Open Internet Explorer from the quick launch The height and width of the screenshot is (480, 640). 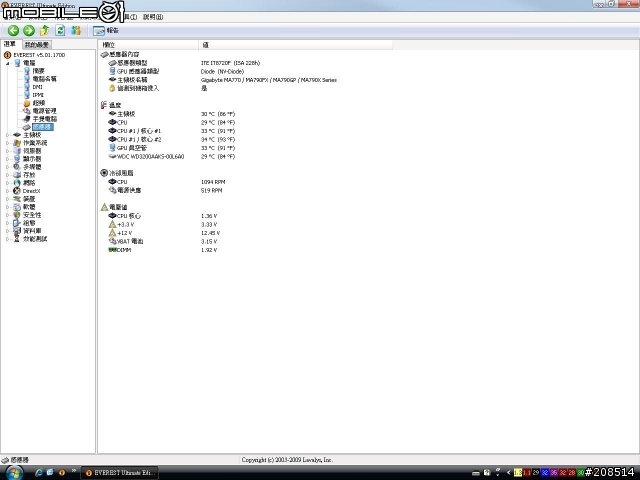pos(39,472)
